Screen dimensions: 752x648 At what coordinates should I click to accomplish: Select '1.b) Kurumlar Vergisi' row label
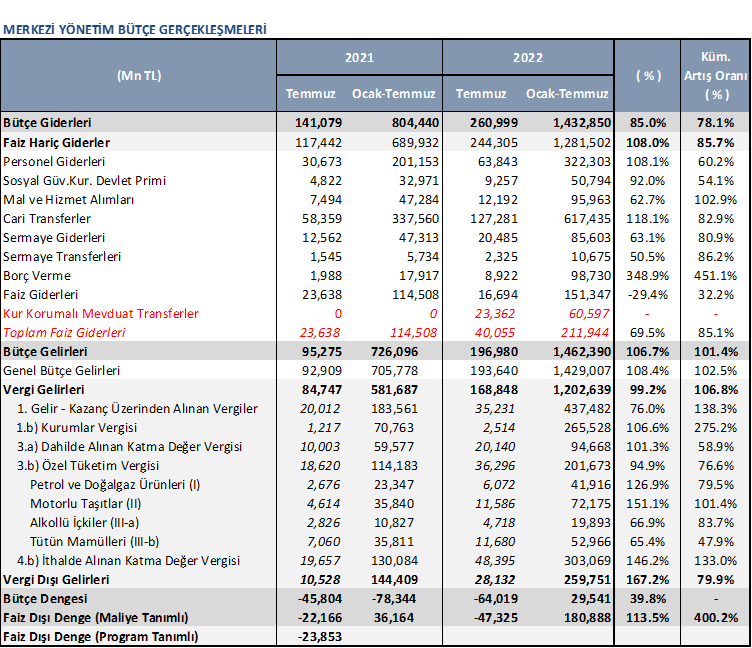click(x=77, y=428)
